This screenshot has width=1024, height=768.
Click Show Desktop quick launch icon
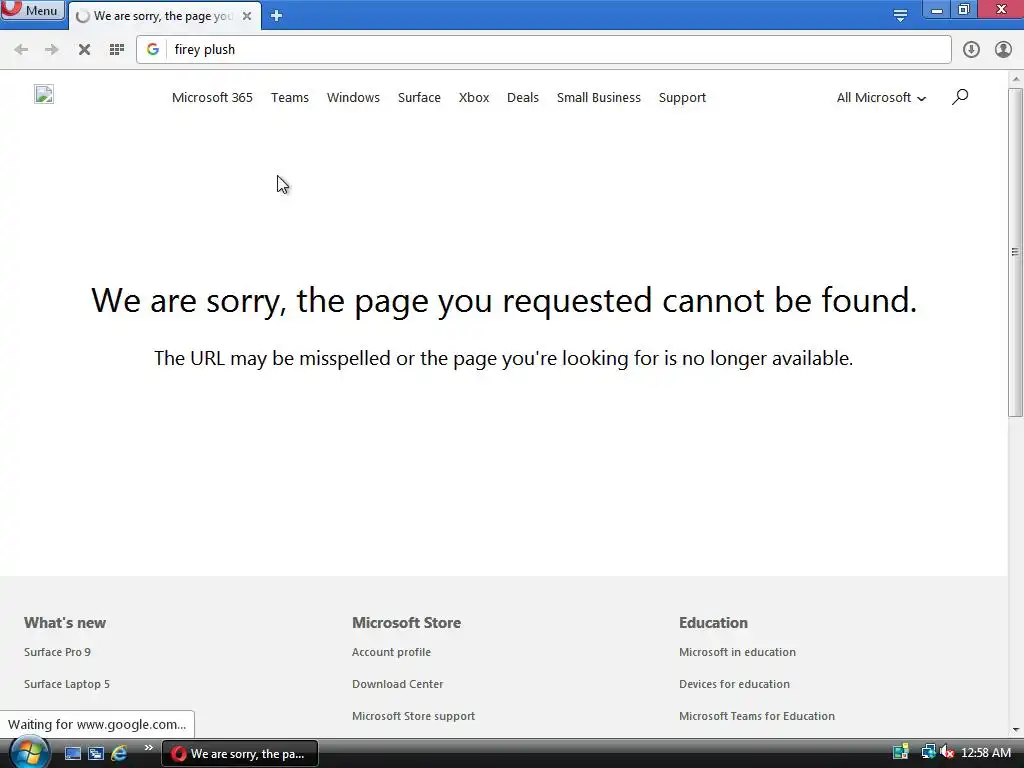coord(73,754)
